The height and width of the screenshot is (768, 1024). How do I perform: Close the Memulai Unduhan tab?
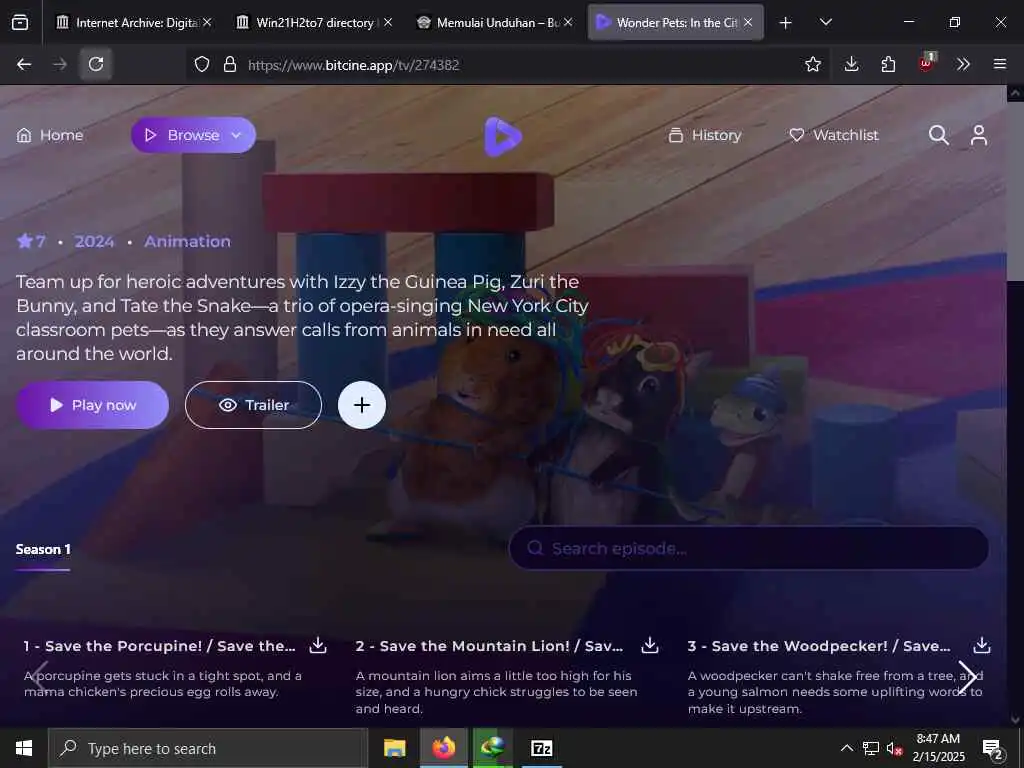568,22
